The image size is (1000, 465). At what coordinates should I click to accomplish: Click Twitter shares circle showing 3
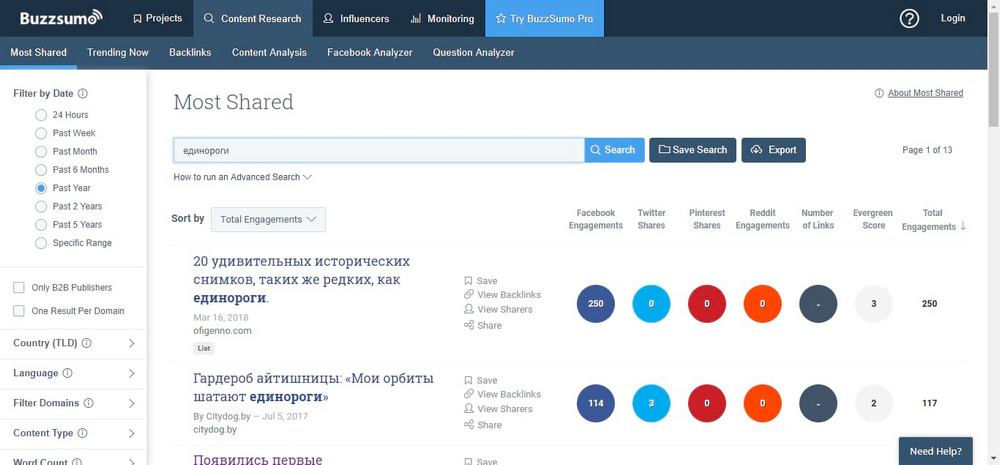(x=651, y=403)
